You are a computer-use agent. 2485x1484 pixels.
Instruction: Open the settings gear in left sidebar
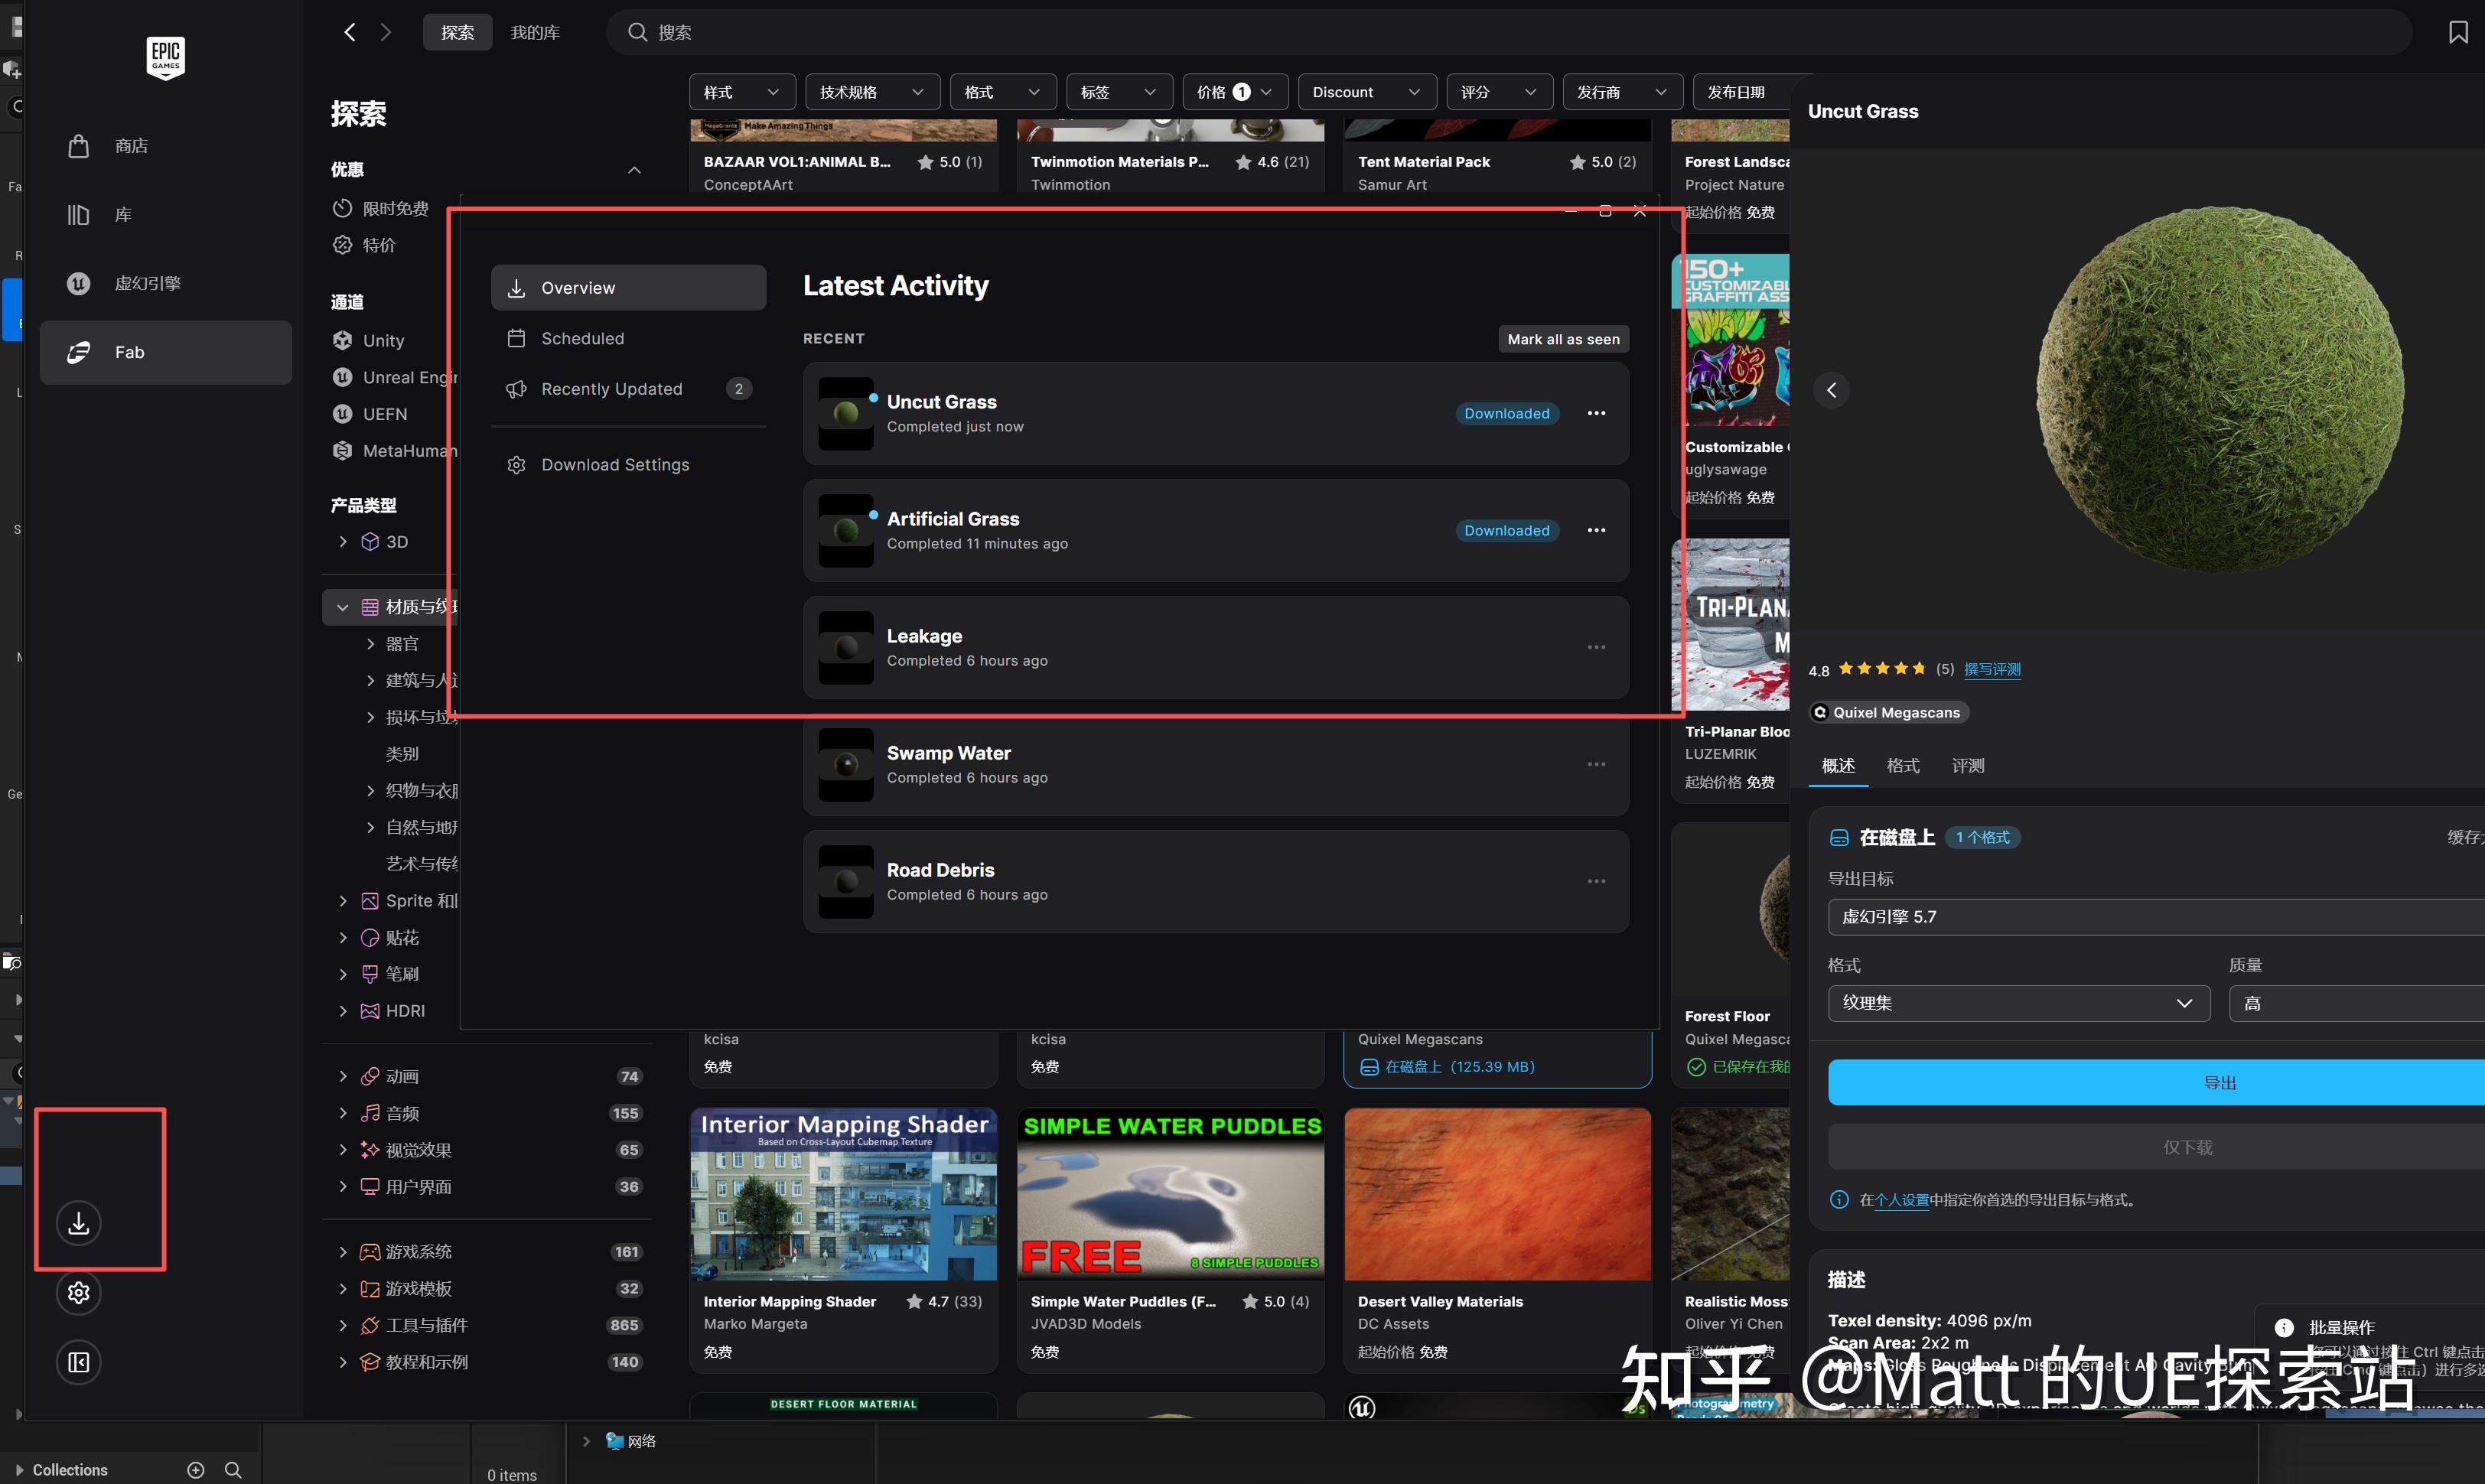pyautogui.click(x=79, y=1293)
